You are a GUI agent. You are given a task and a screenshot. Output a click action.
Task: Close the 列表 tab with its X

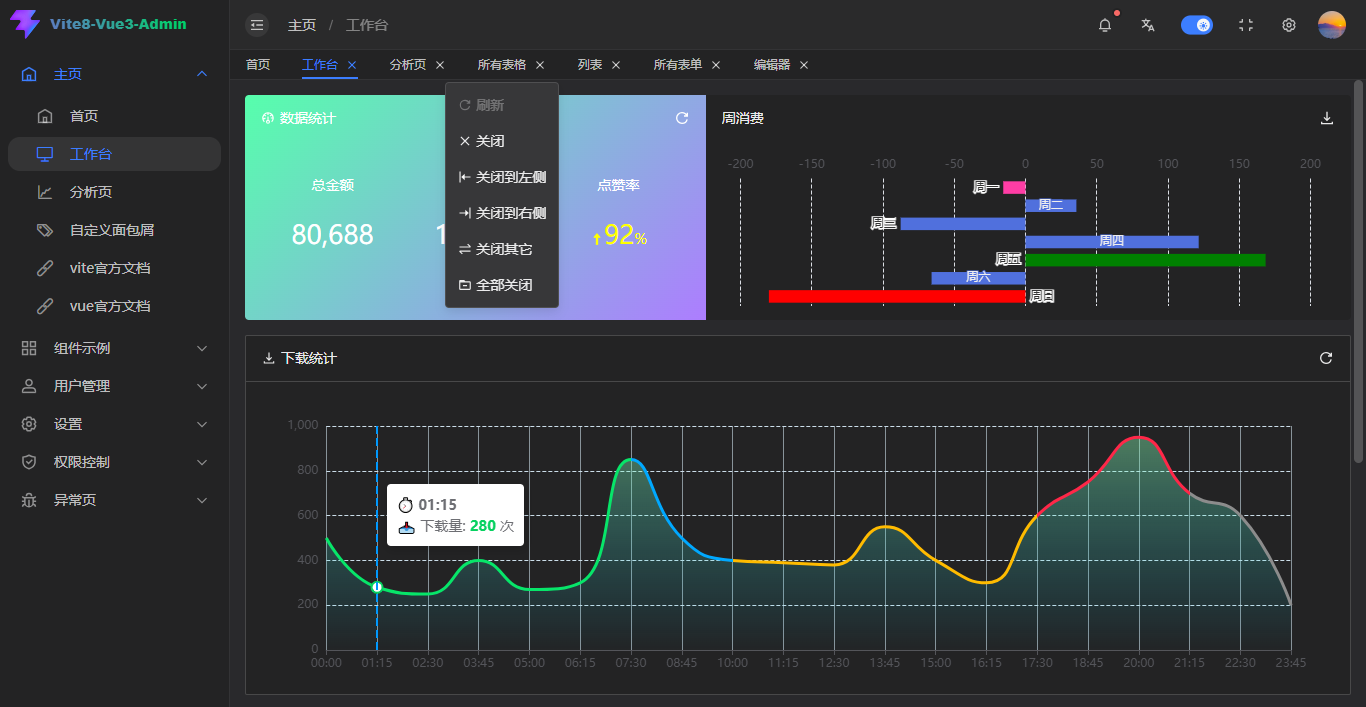pos(616,65)
